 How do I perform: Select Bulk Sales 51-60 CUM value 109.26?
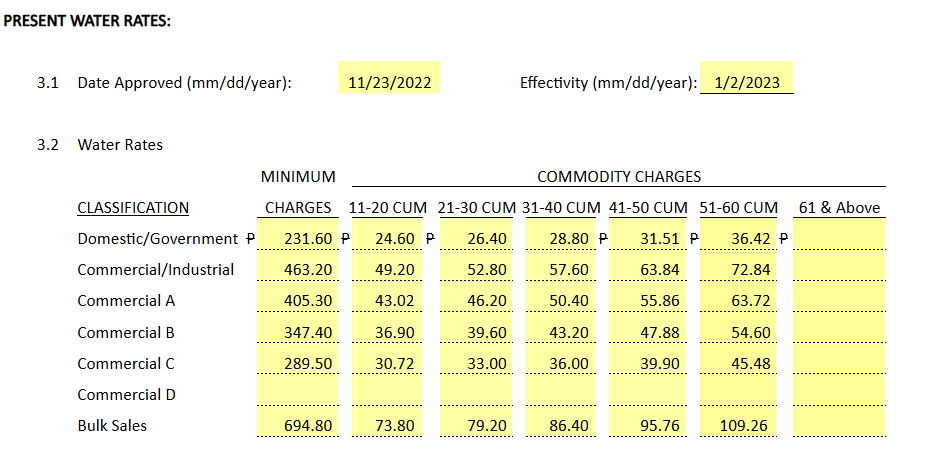(x=738, y=421)
